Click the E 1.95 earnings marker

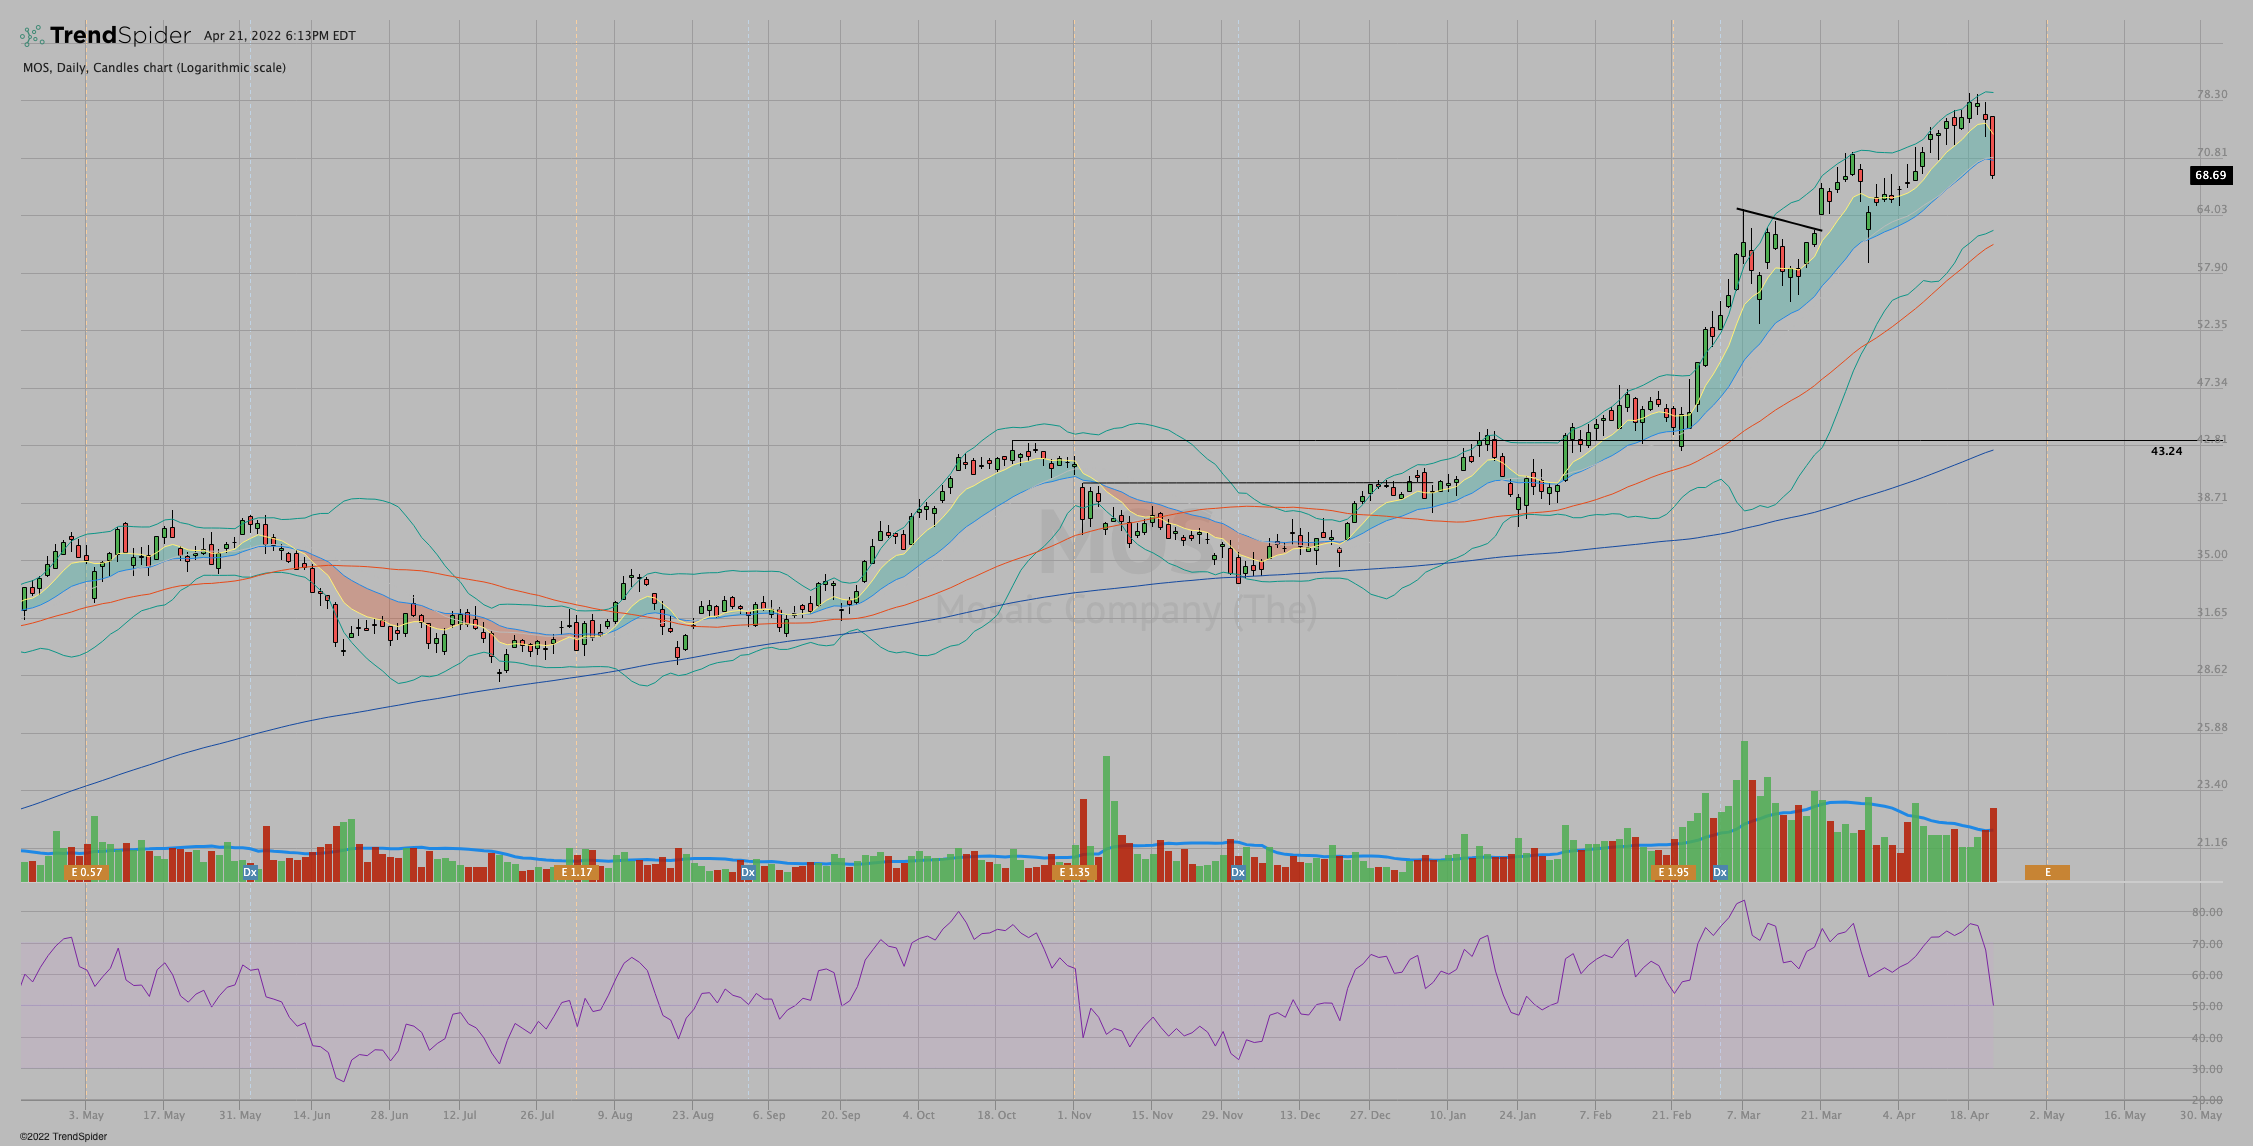point(1673,872)
